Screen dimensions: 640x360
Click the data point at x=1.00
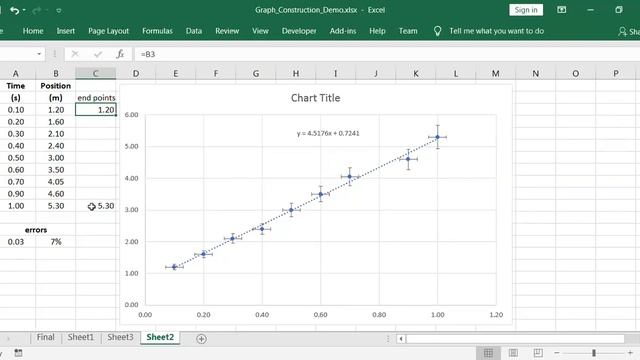coord(438,137)
